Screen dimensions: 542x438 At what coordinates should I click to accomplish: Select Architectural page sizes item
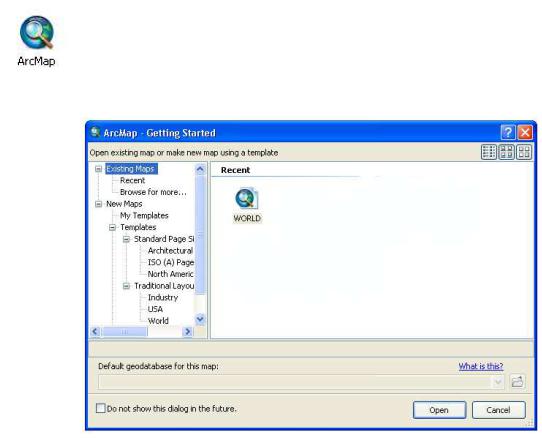click(170, 251)
